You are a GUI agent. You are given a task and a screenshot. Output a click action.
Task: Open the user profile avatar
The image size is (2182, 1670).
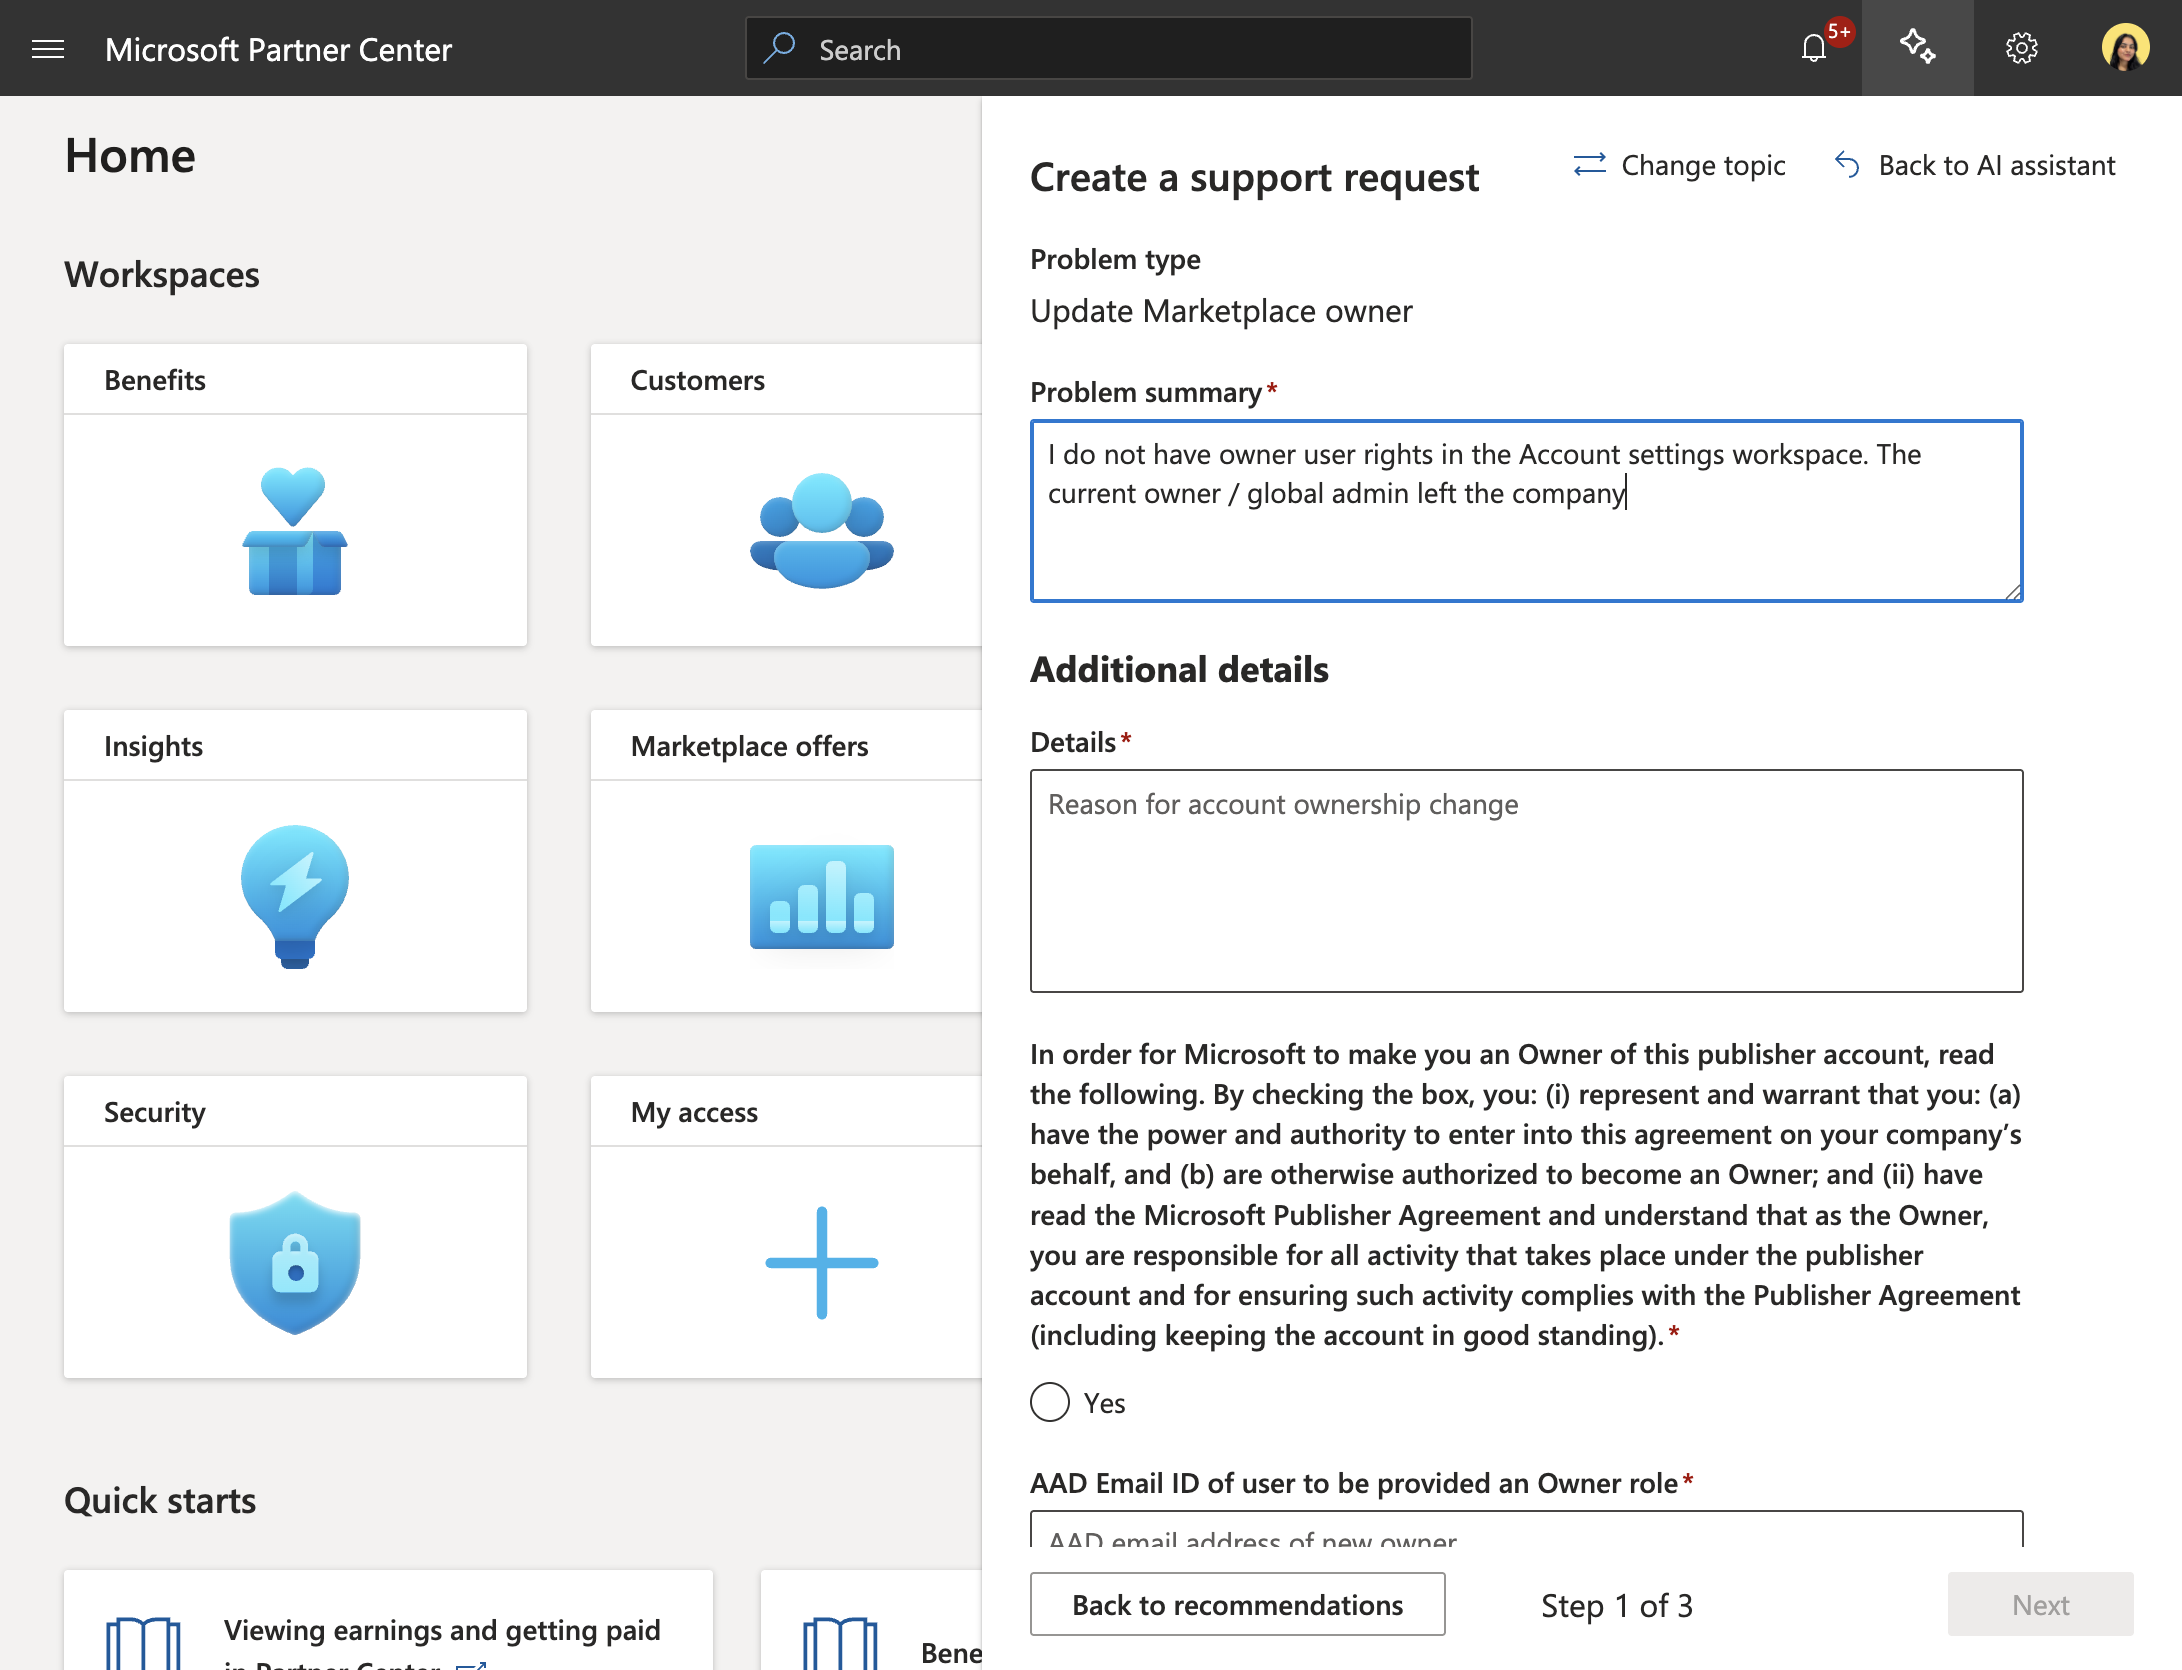2125,48
